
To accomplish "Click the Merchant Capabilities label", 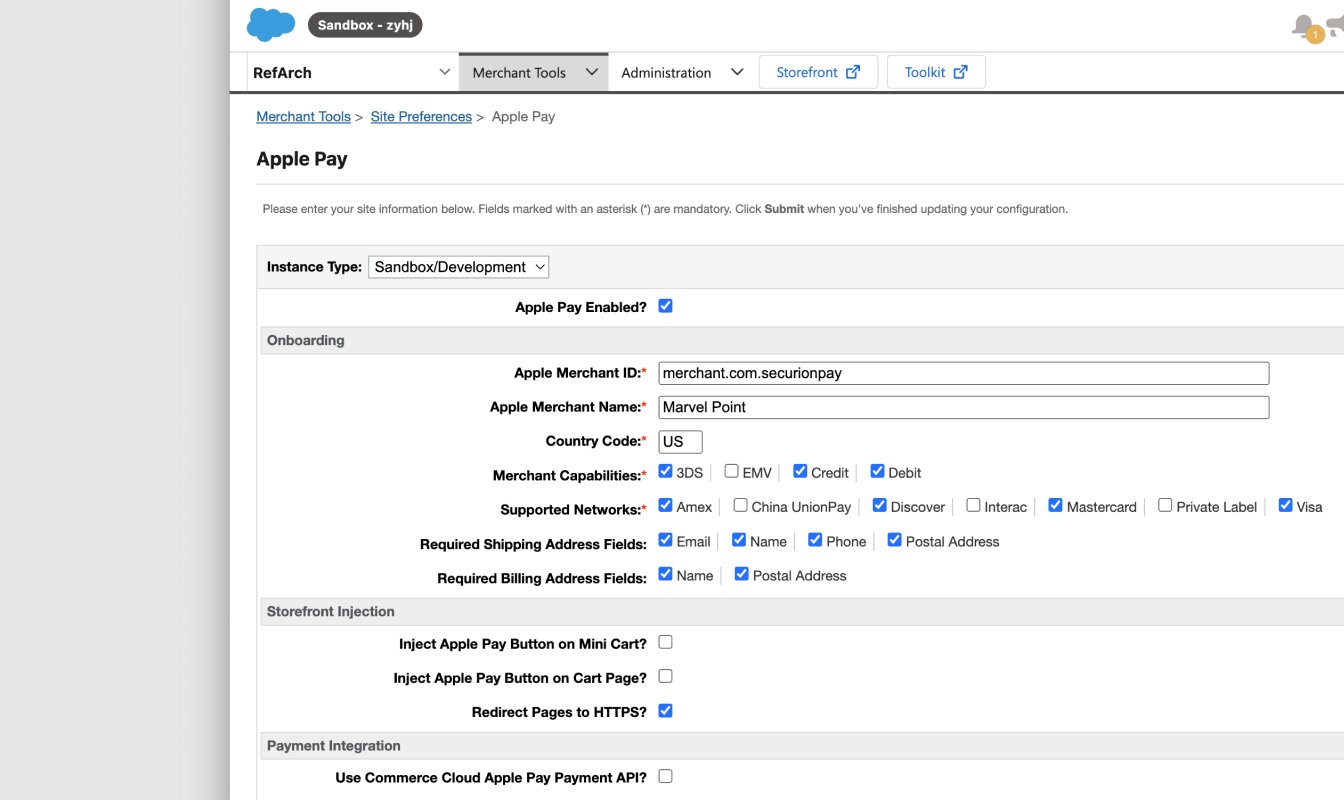I will (569, 475).
